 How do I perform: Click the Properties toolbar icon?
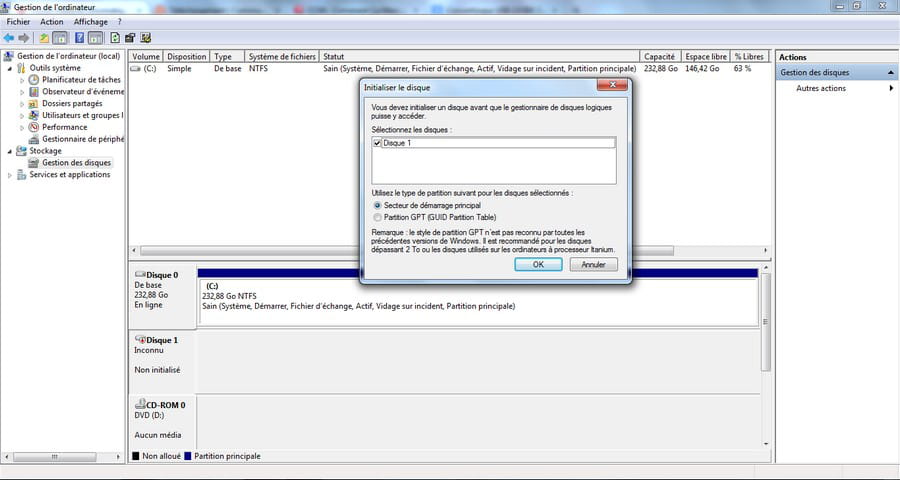pyautogui.click(x=130, y=38)
